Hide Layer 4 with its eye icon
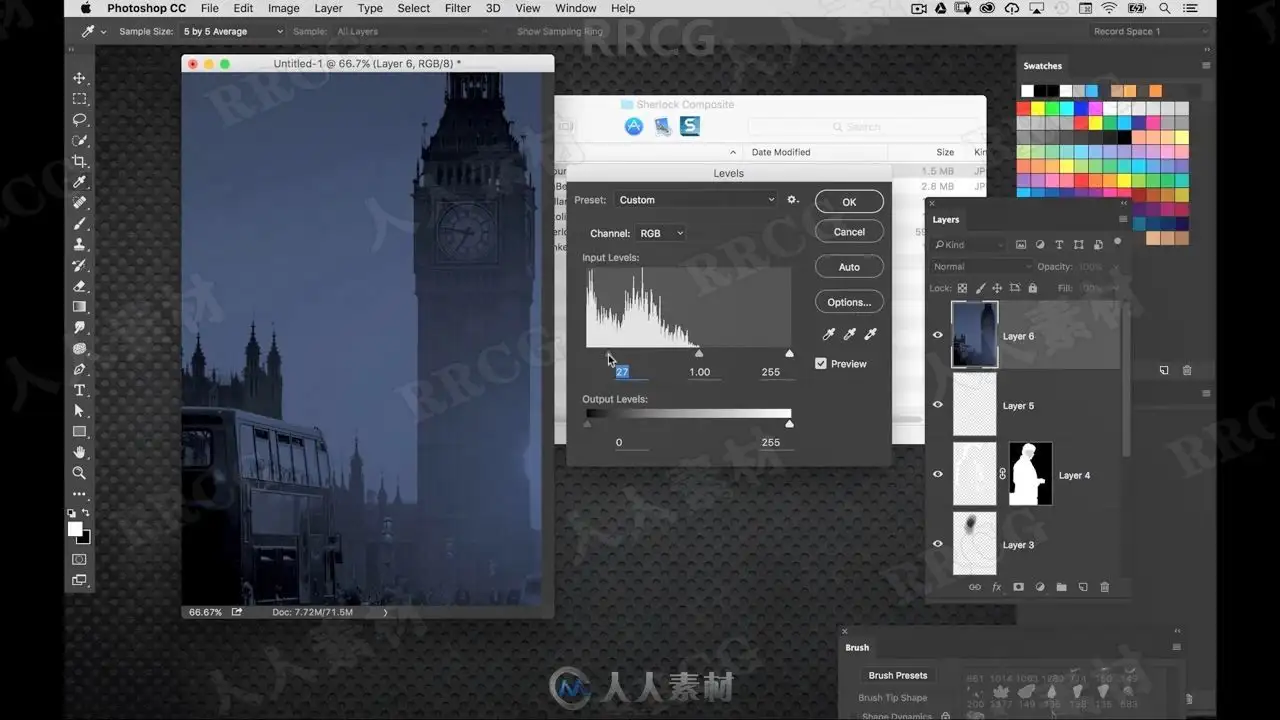Image resolution: width=1280 pixels, height=720 pixels. (x=938, y=475)
